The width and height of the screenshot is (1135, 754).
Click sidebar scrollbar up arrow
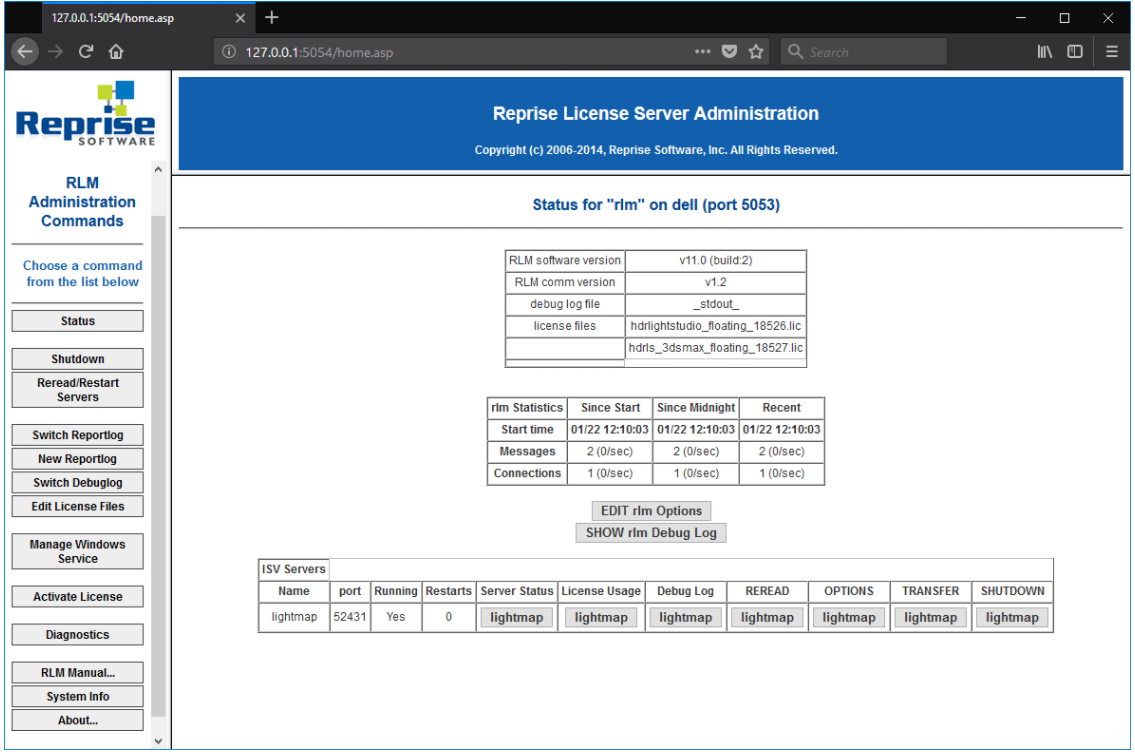pyautogui.click(x=159, y=169)
